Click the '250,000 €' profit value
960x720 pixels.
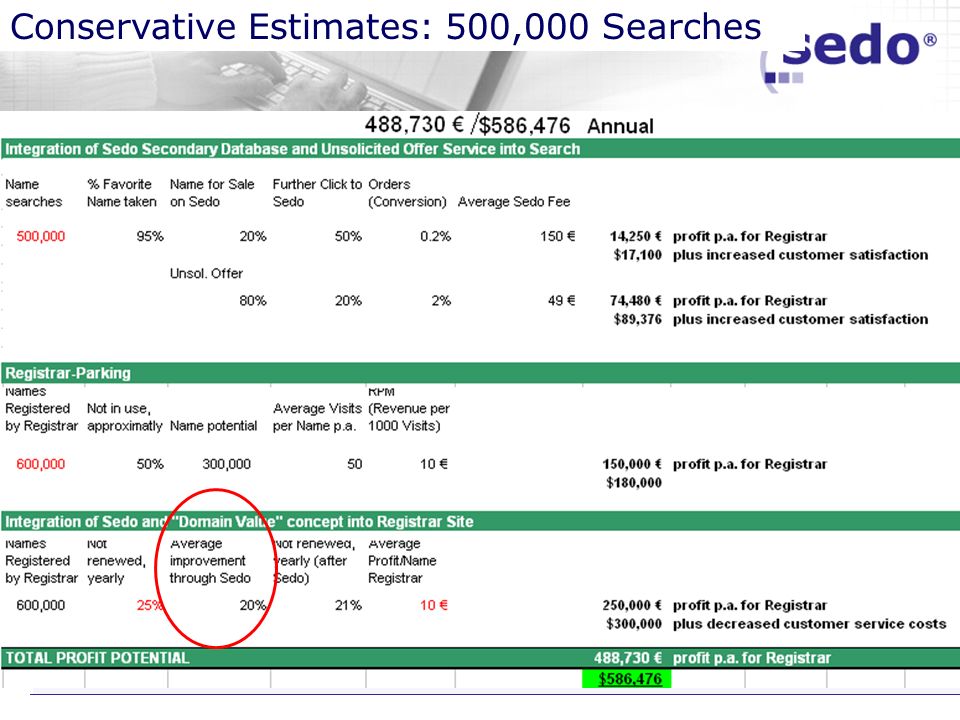tap(632, 605)
